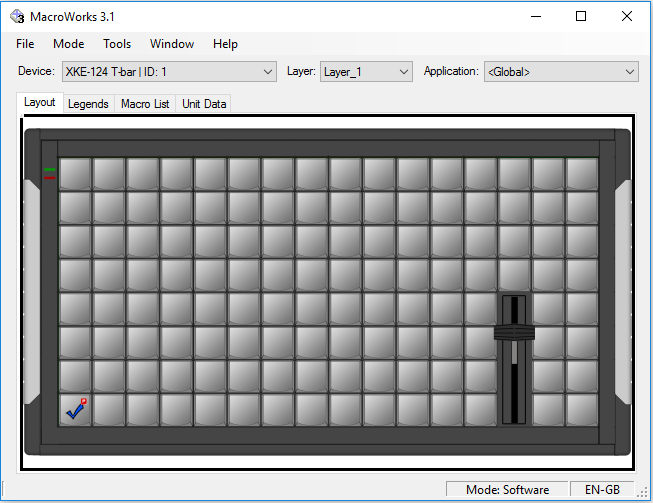This screenshot has width=653, height=503.
Task: Open the Help menu
Action: [x=225, y=44]
